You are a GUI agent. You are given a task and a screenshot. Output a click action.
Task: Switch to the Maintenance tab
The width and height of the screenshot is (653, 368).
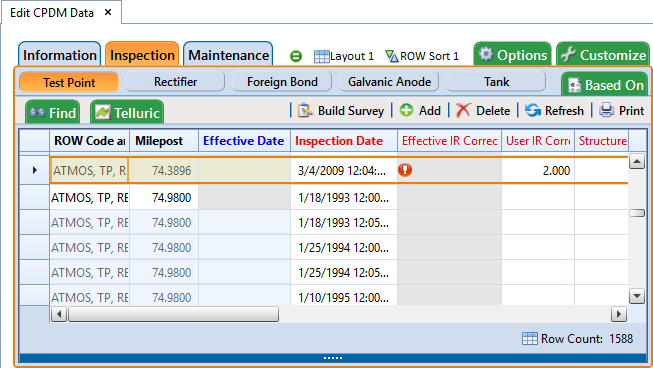228,54
